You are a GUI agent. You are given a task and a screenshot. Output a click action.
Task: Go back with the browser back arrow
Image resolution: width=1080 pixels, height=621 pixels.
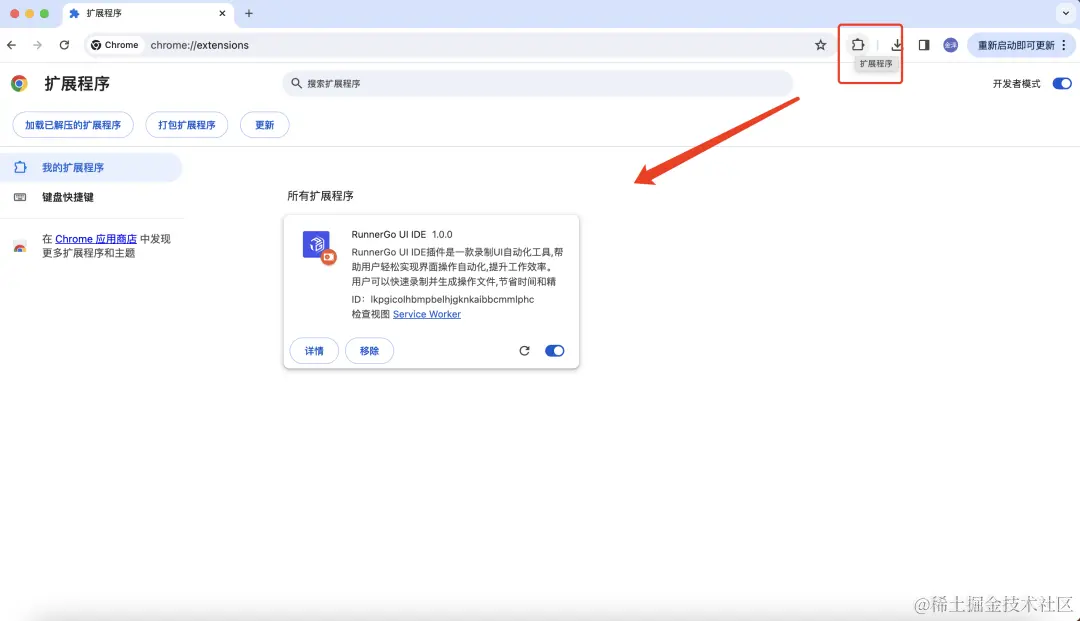[12, 45]
